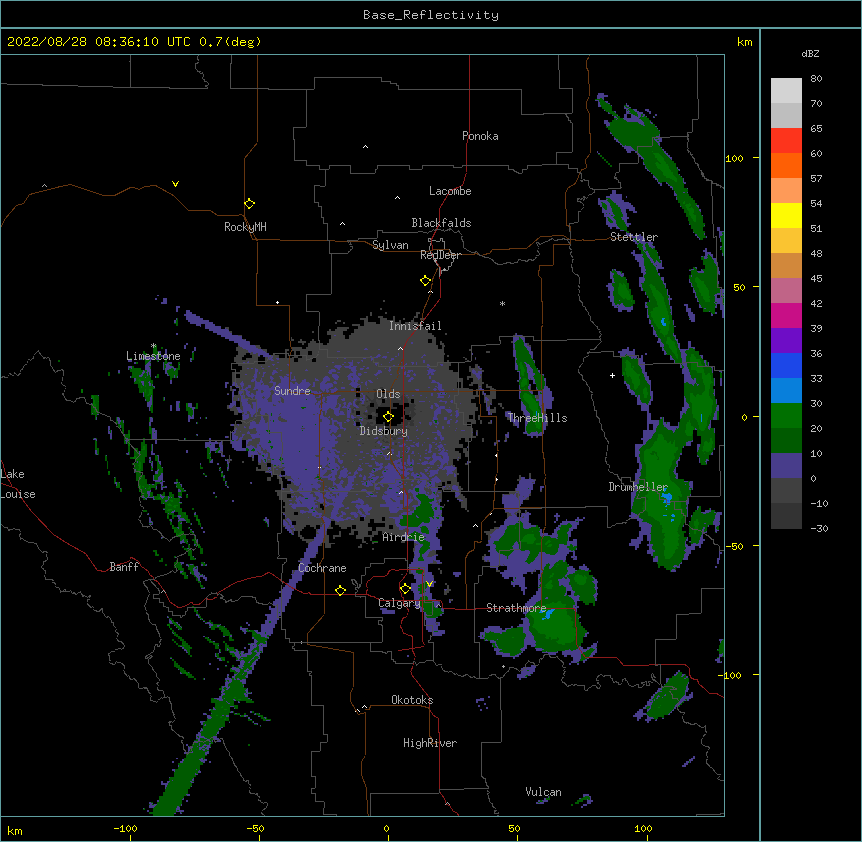862x842 pixels.
Task: Select the yellow diamond marker below the Cochrane label
Action: tap(340, 590)
